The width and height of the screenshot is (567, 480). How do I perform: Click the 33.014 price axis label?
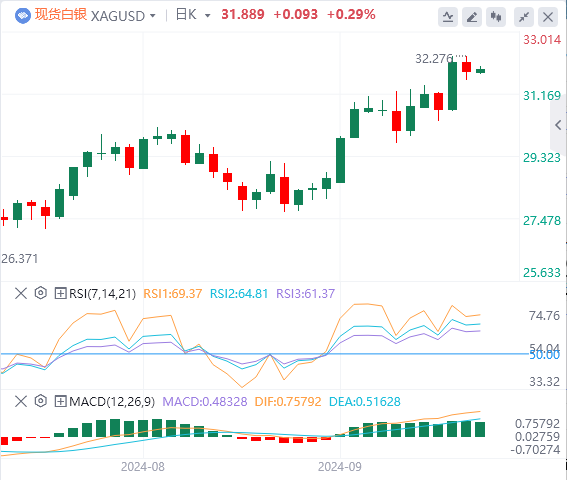542,39
